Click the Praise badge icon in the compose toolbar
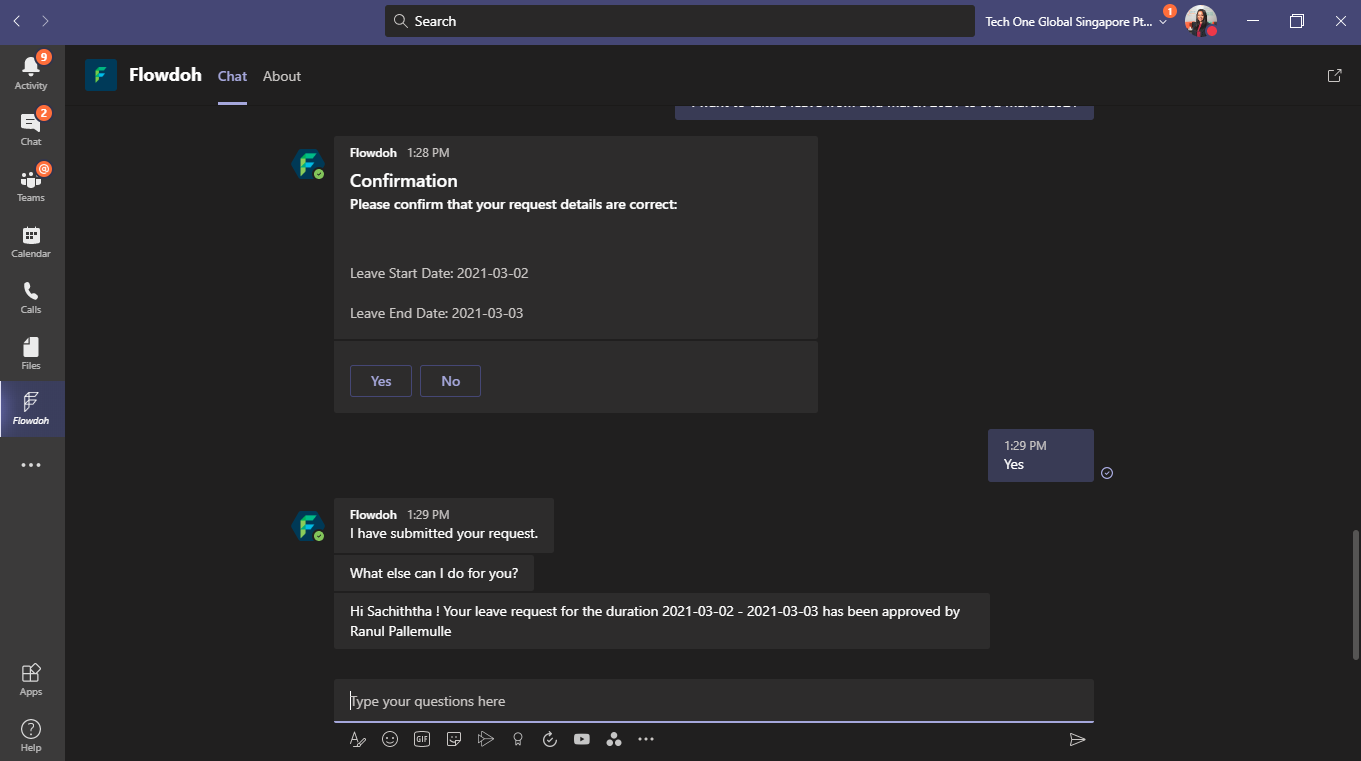Viewport: 1361px width, 761px height. click(518, 739)
